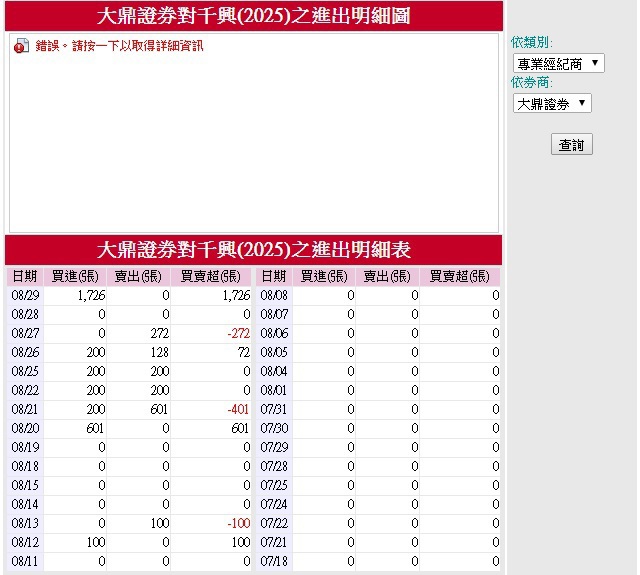The width and height of the screenshot is (640, 575).
Task: Select the 08/13 date cell
Action: (x=25, y=523)
